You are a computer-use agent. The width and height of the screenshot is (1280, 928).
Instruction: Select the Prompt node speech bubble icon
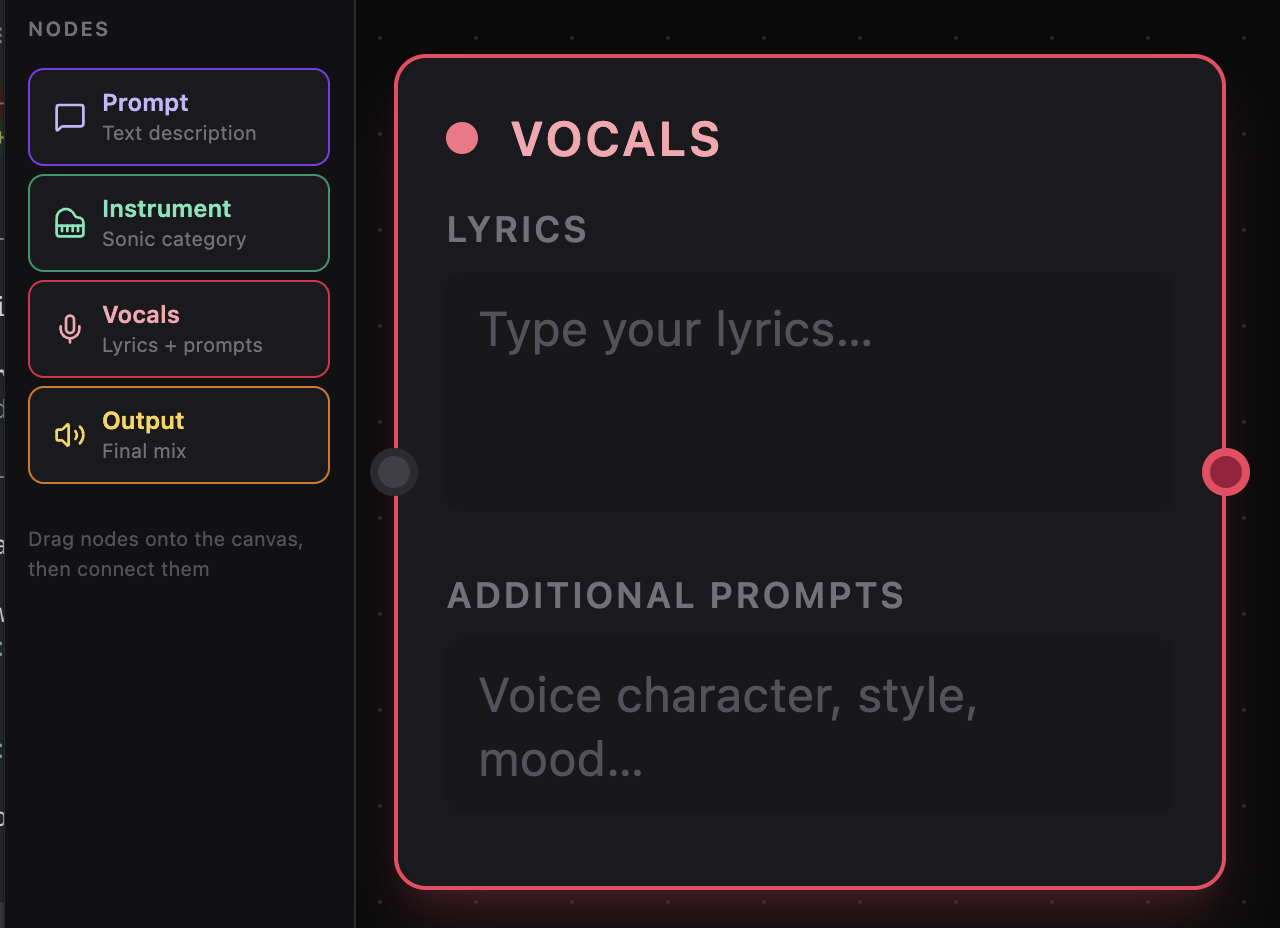[68, 116]
